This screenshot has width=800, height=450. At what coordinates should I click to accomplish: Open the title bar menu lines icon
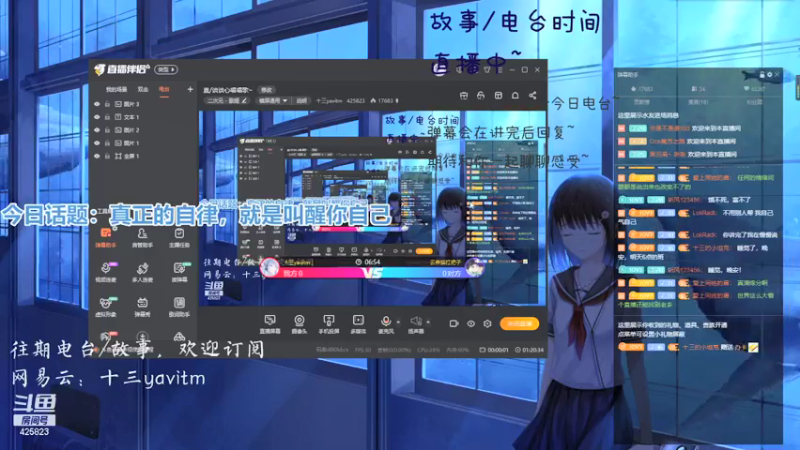click(499, 69)
